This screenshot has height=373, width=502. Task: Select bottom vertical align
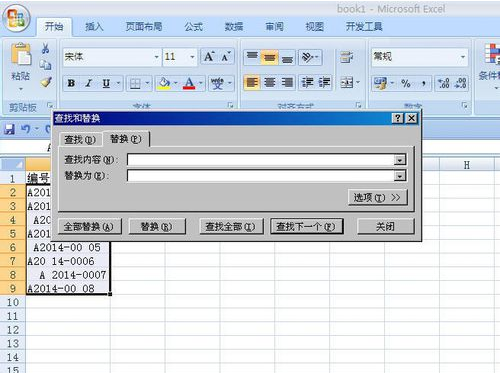point(287,57)
